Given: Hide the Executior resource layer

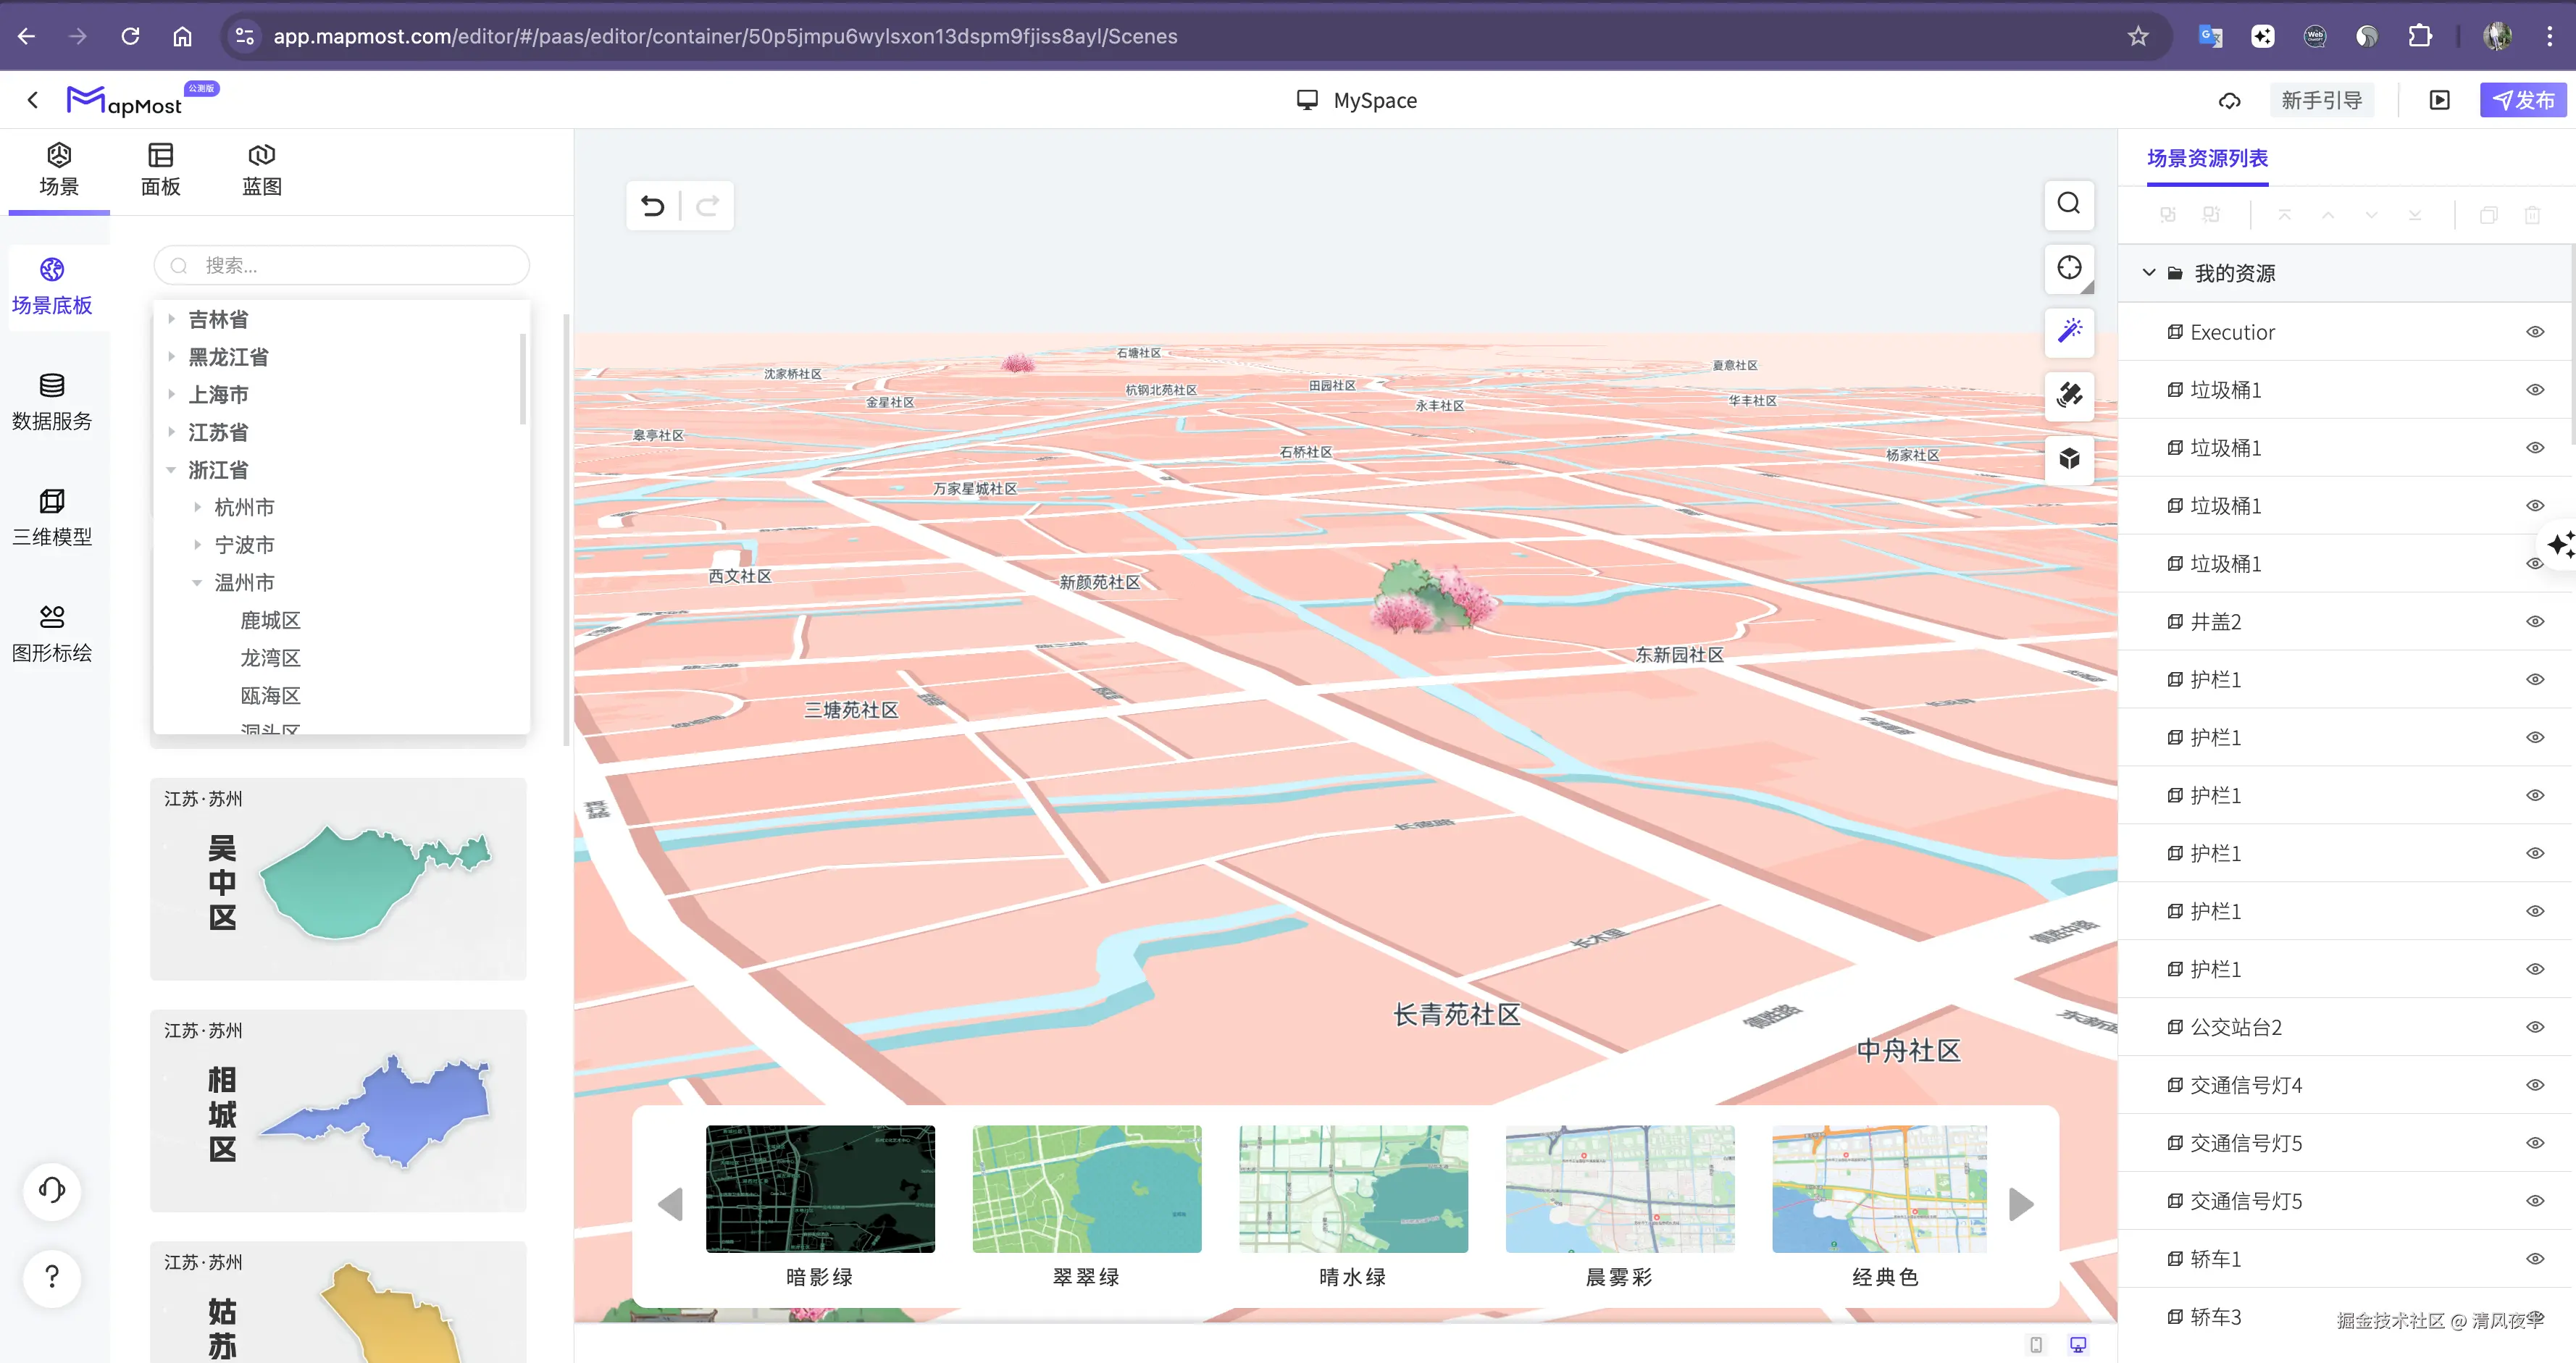Looking at the screenshot, I should [x=2534, y=332].
